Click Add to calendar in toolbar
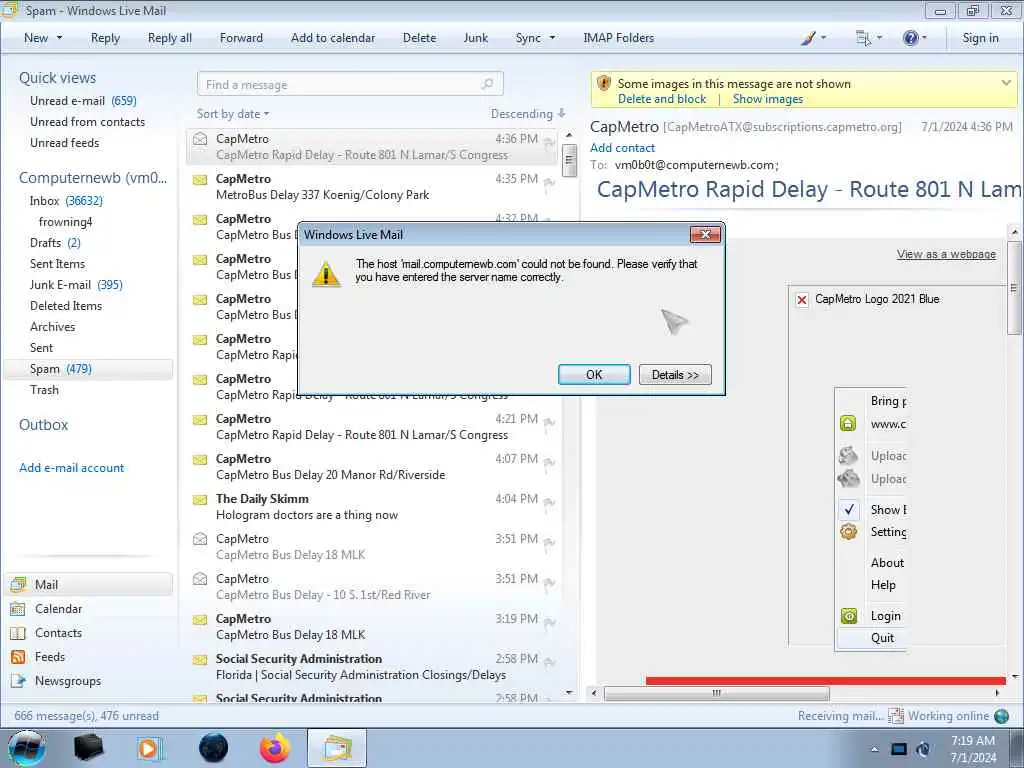 pos(333,38)
